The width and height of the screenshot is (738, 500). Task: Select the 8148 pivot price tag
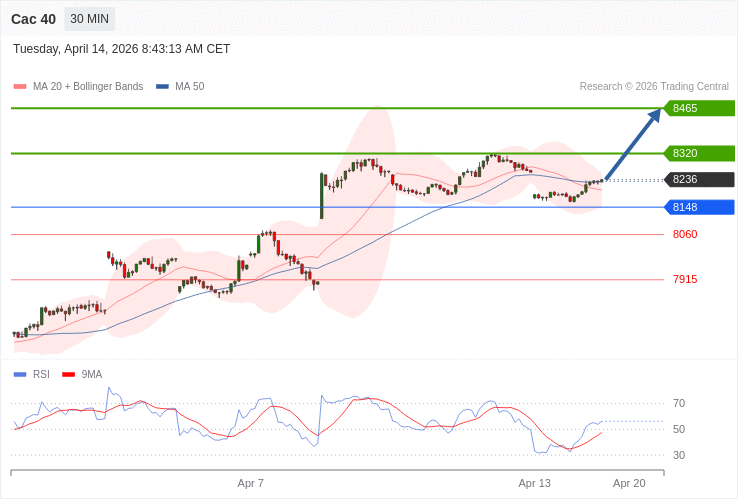click(x=699, y=207)
